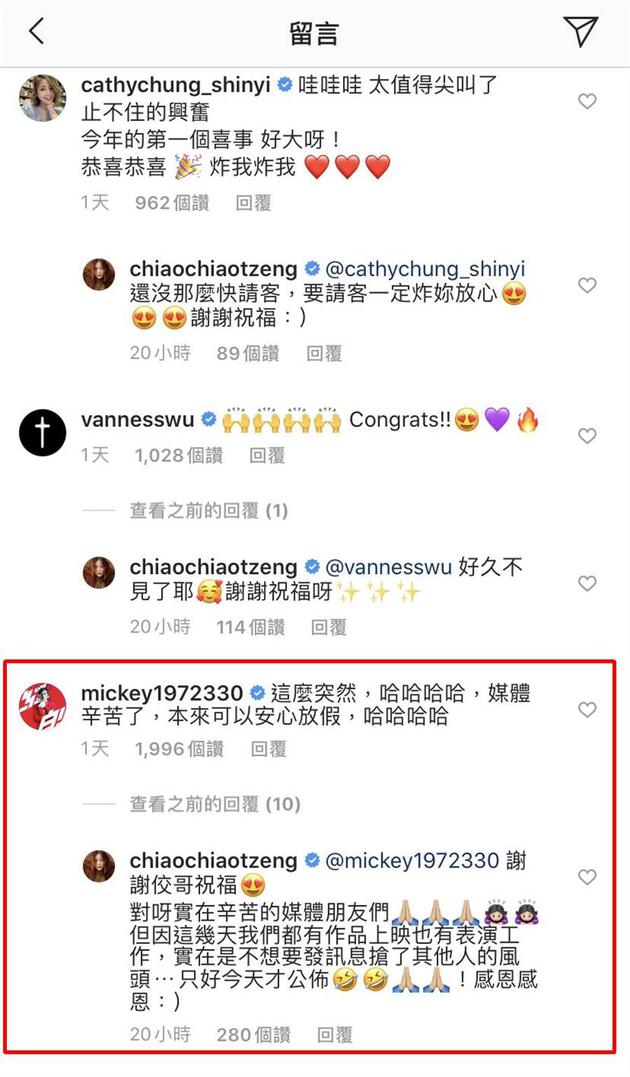630x1077 pixels.
Task: View 1,996個讚 likes on mickey1972330's comment
Action: [179, 749]
